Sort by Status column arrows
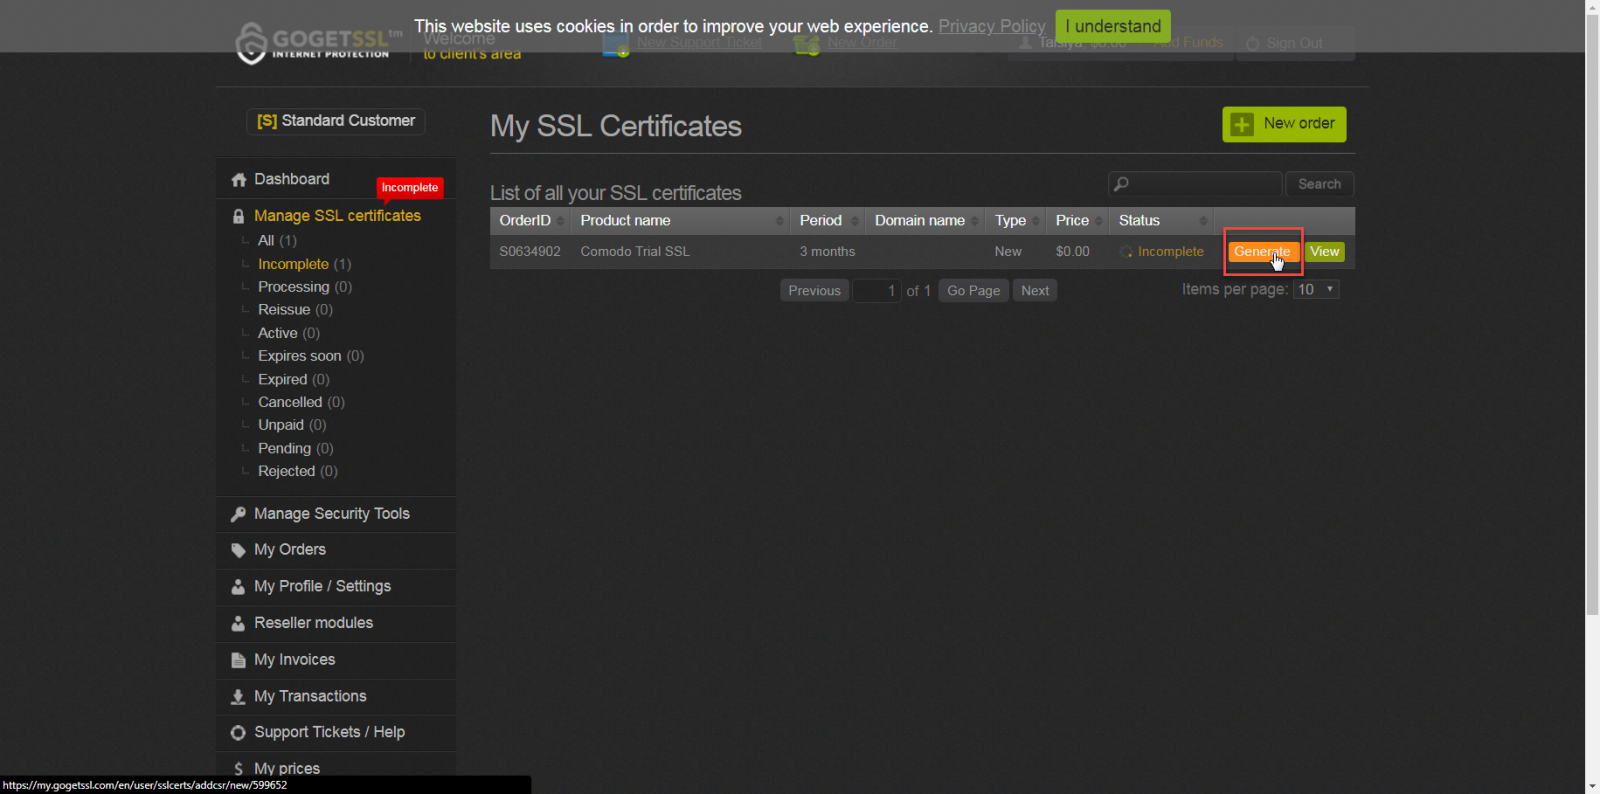1600x794 pixels. point(1203,221)
